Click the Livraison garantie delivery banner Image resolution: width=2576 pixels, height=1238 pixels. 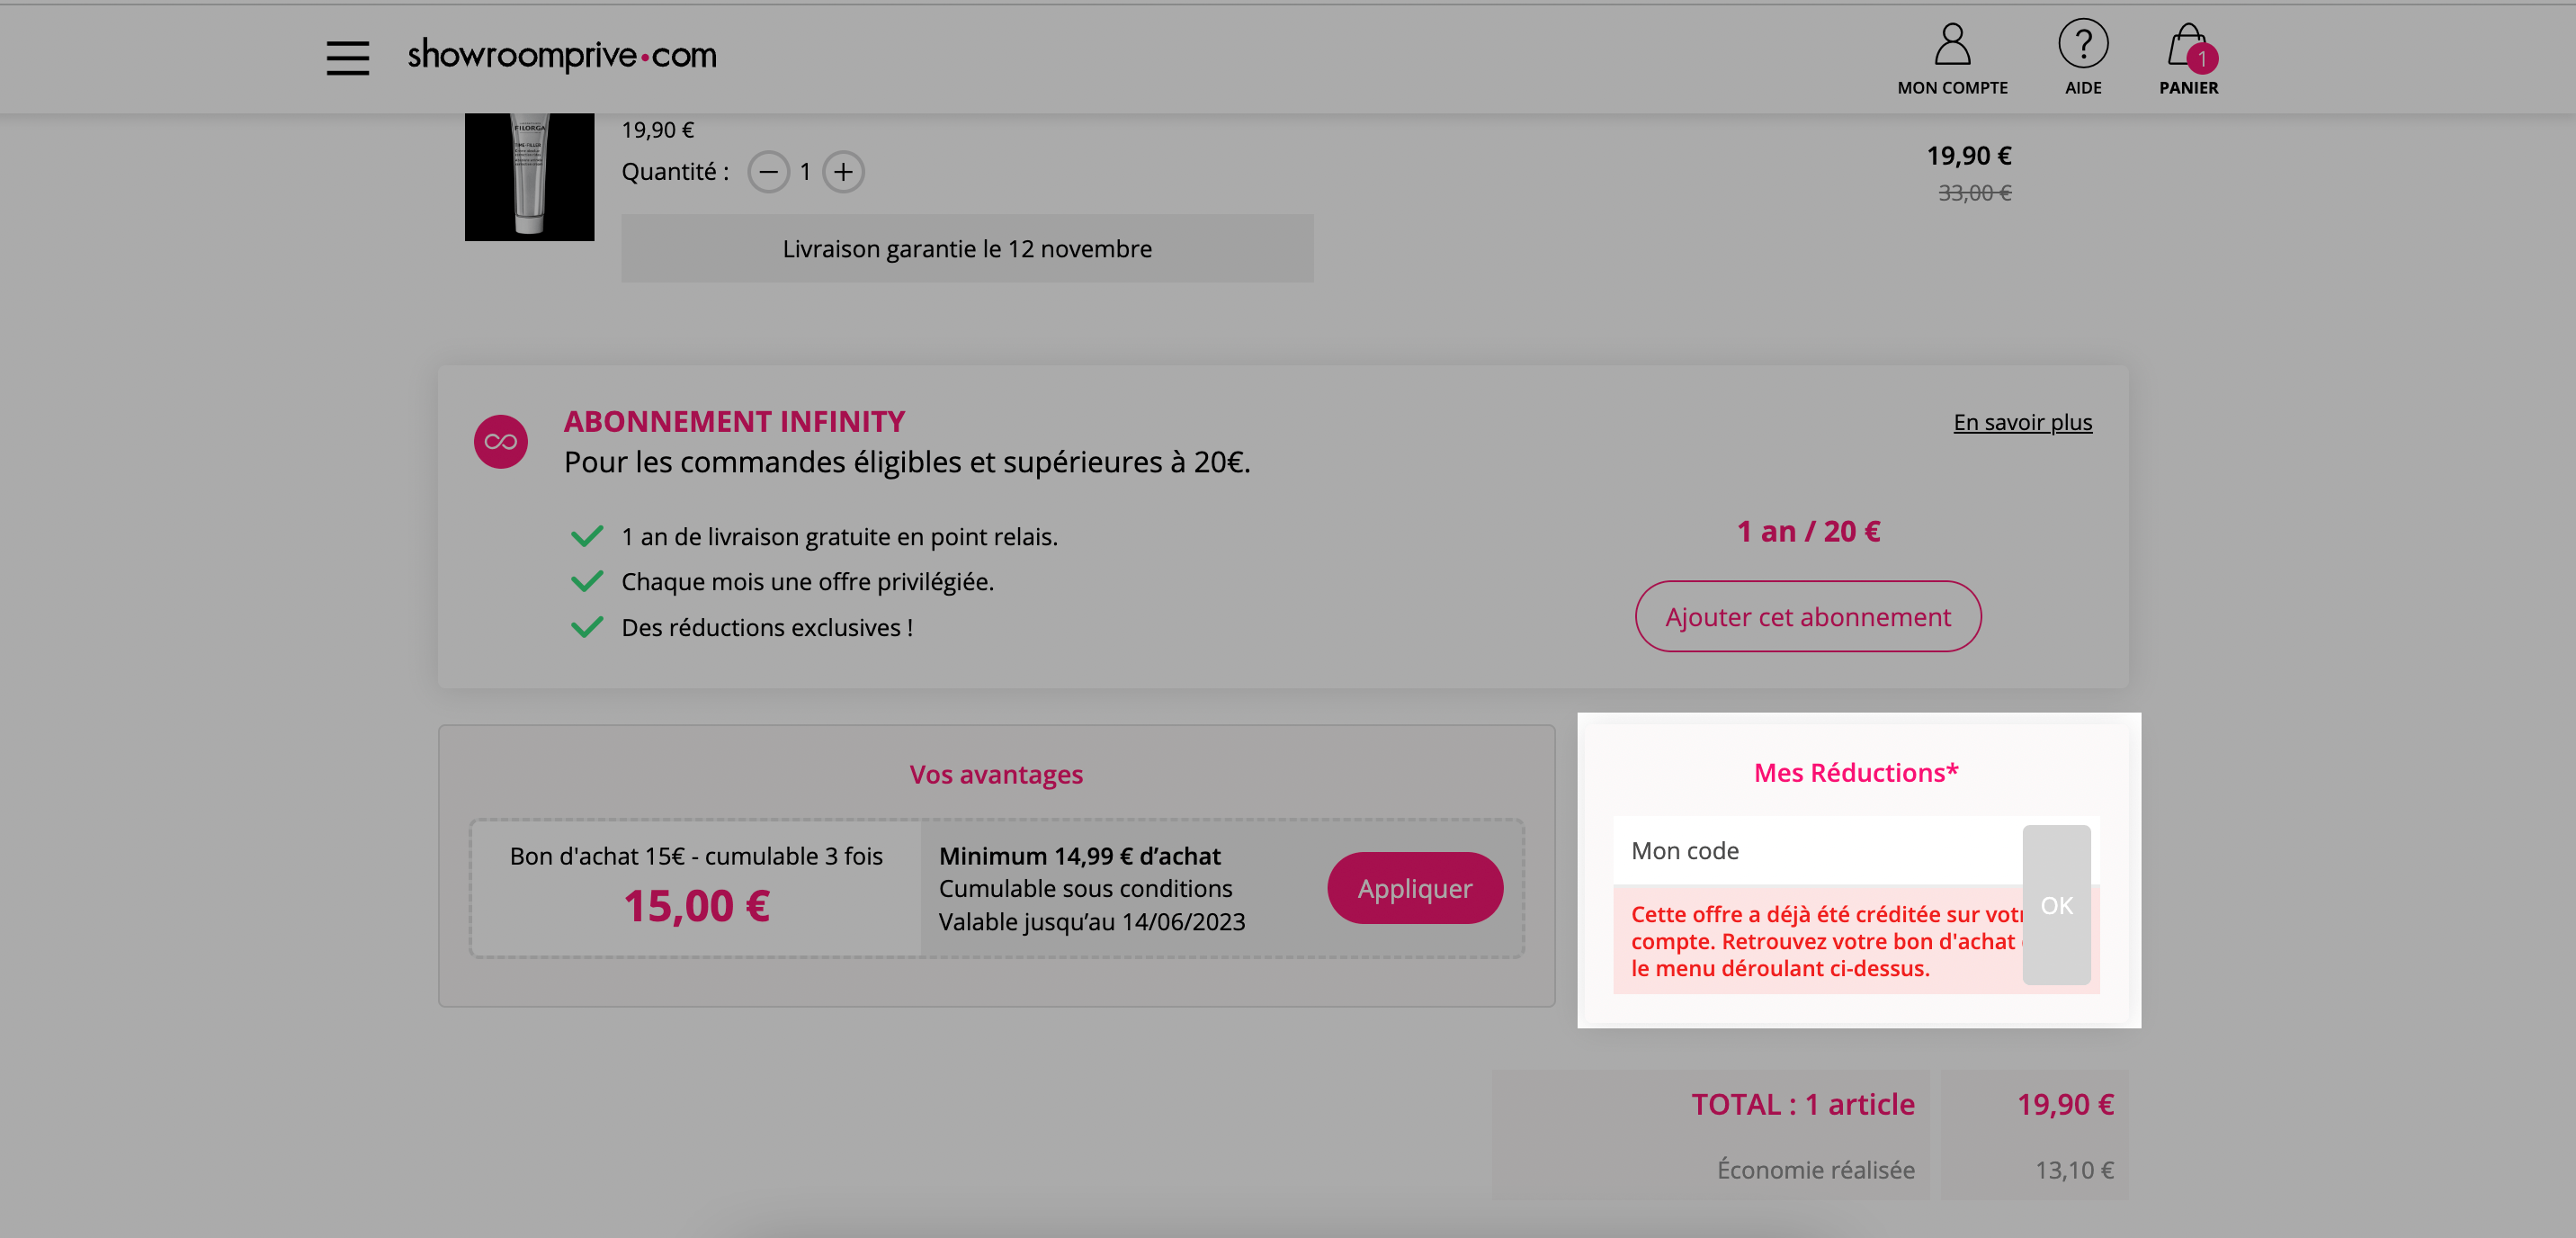pos(966,248)
